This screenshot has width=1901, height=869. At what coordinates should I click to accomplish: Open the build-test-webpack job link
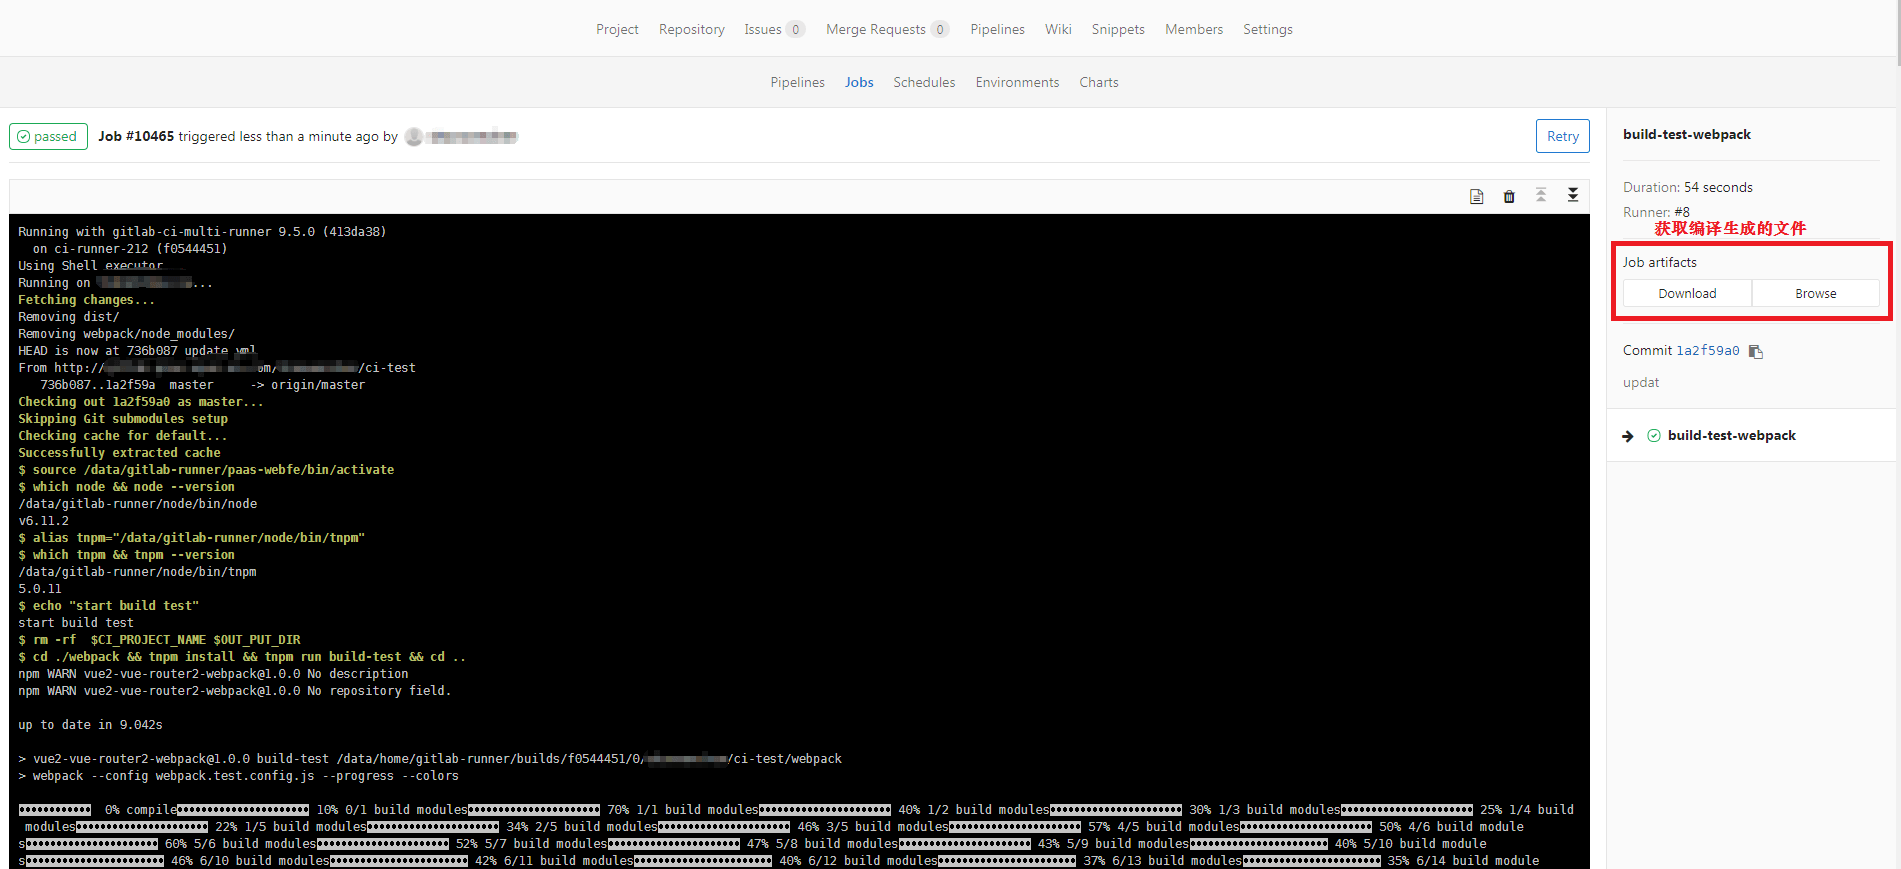tap(1732, 436)
